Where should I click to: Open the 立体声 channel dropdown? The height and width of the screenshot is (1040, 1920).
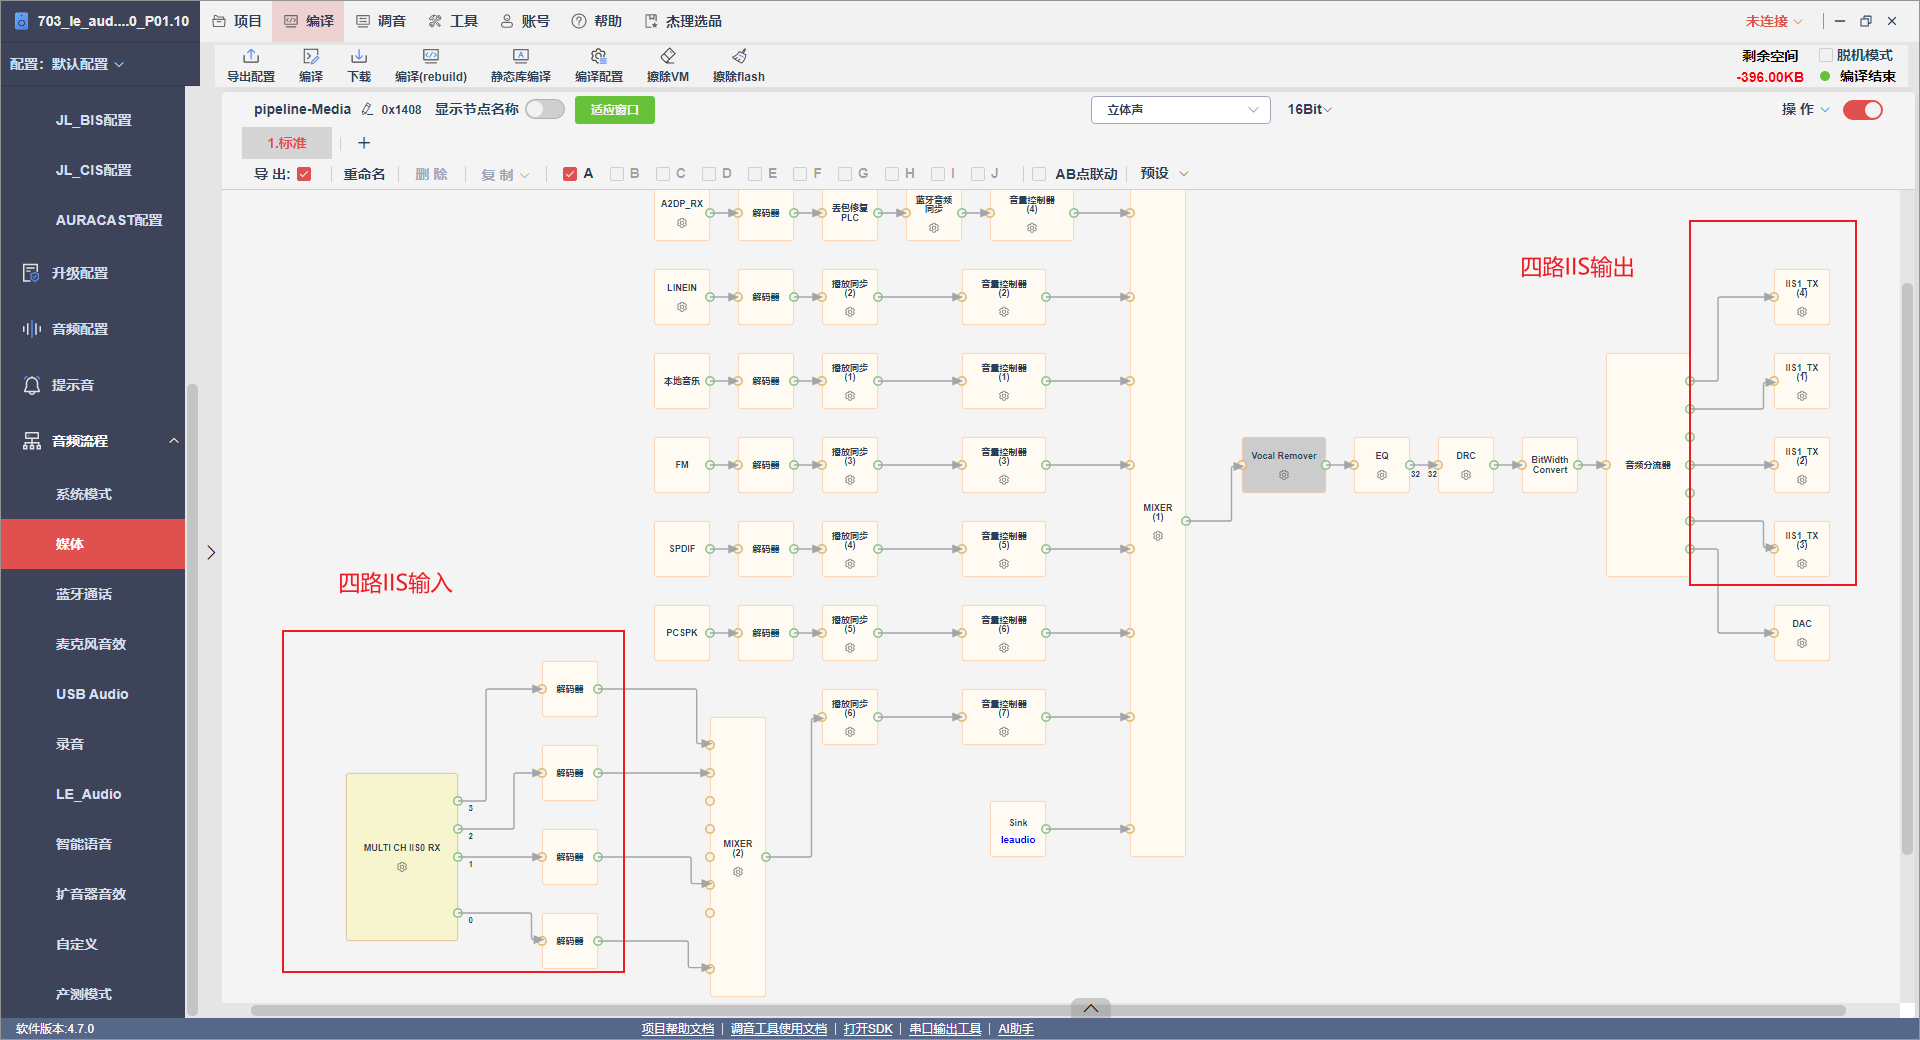click(x=1180, y=110)
